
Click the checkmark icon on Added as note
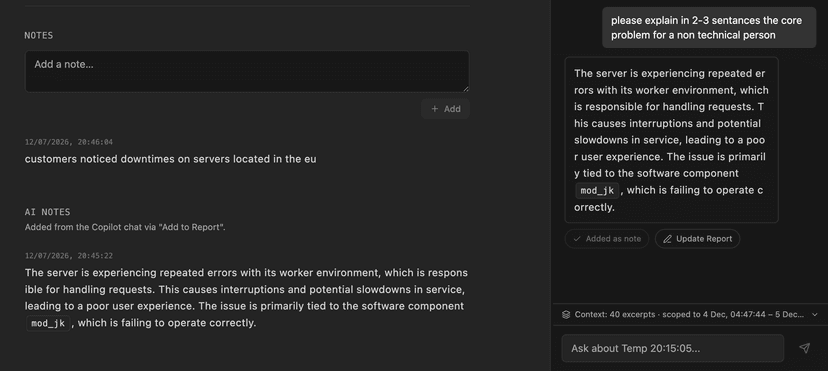[x=577, y=239]
